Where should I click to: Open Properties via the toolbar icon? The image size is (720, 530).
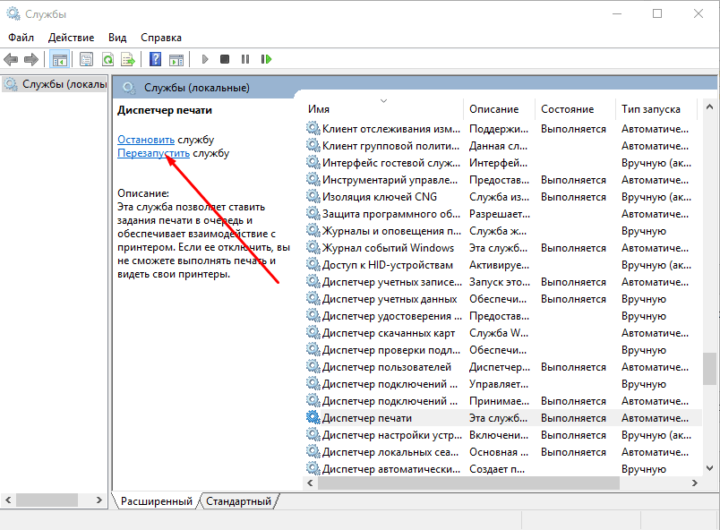86,60
